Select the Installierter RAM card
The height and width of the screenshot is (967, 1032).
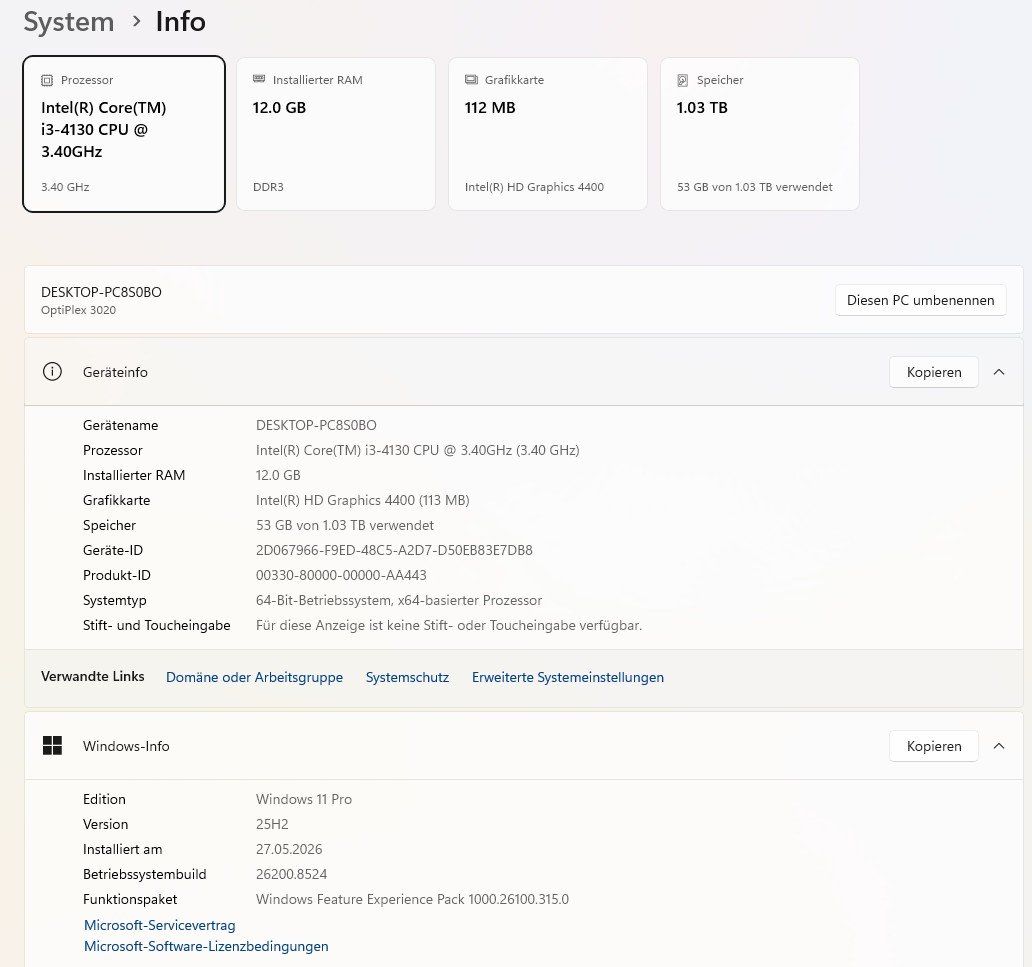point(336,134)
